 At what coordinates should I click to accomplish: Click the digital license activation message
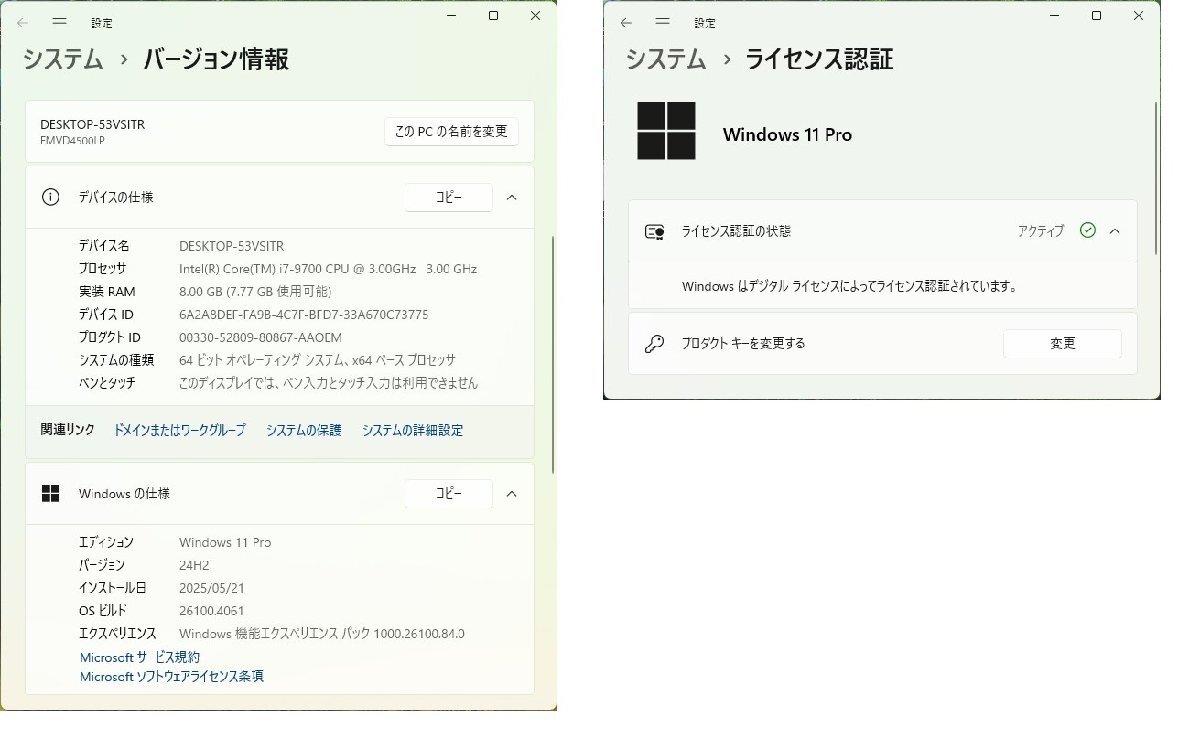(x=849, y=286)
